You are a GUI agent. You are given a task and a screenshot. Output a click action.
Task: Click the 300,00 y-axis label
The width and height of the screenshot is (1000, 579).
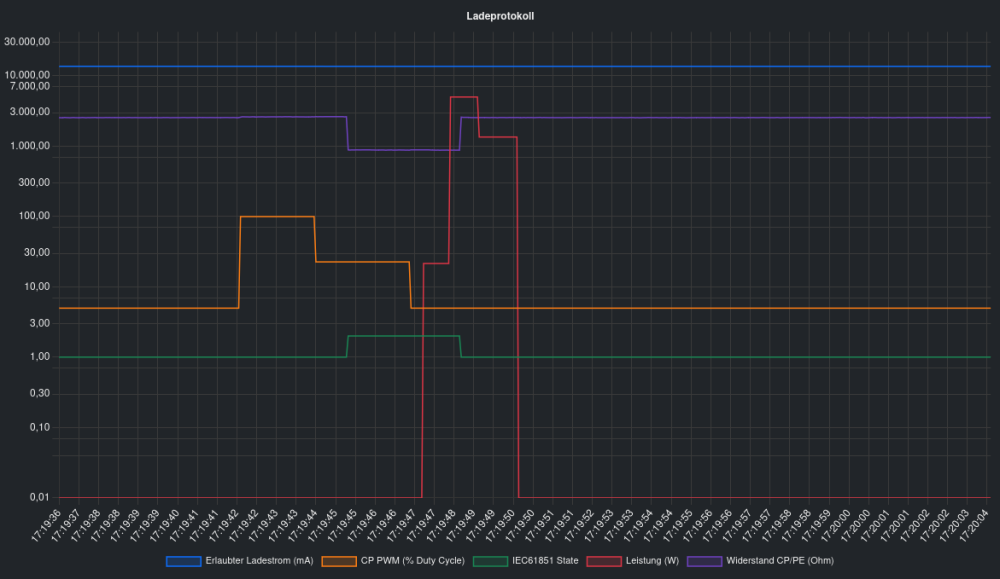click(34, 182)
